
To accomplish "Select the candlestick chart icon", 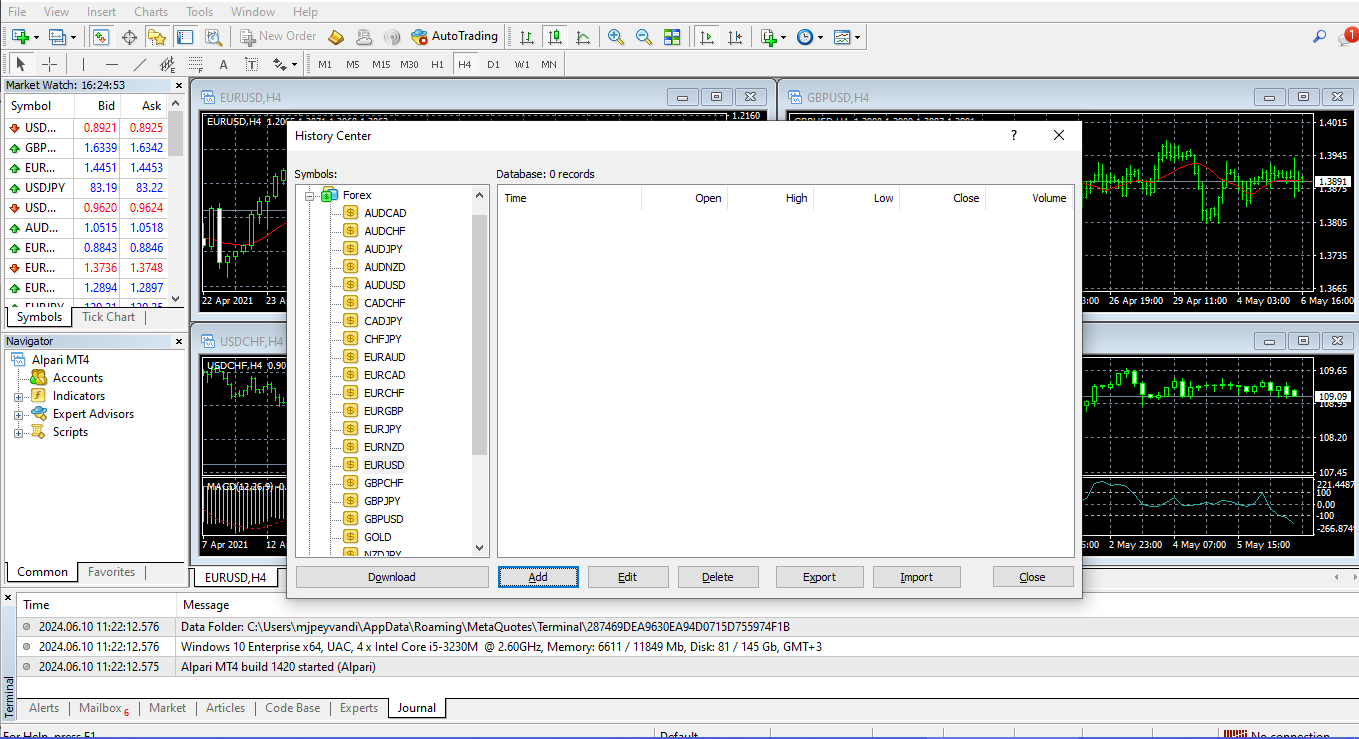I will 555,36.
